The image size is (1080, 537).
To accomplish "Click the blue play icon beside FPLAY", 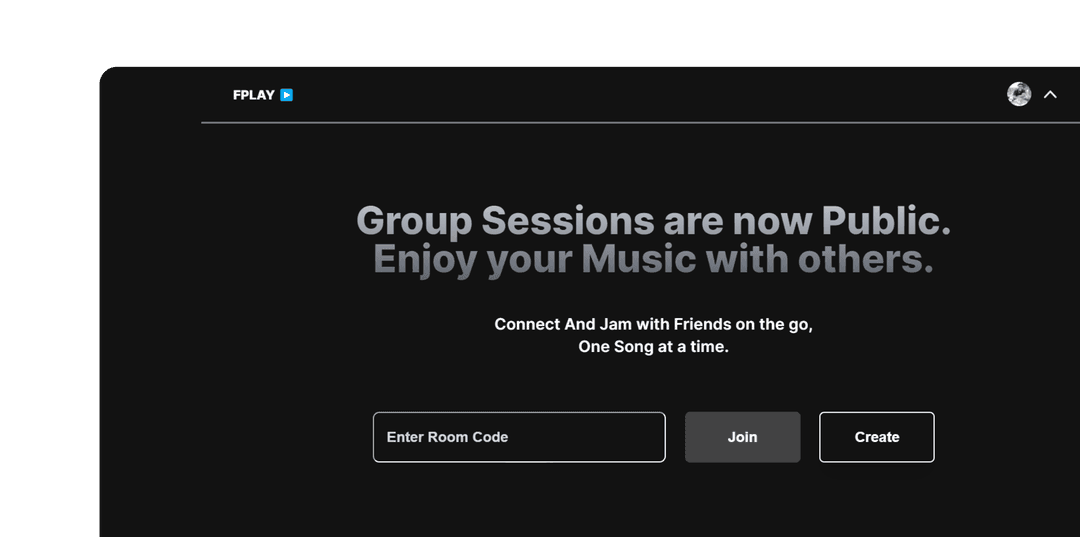I will 287,95.
